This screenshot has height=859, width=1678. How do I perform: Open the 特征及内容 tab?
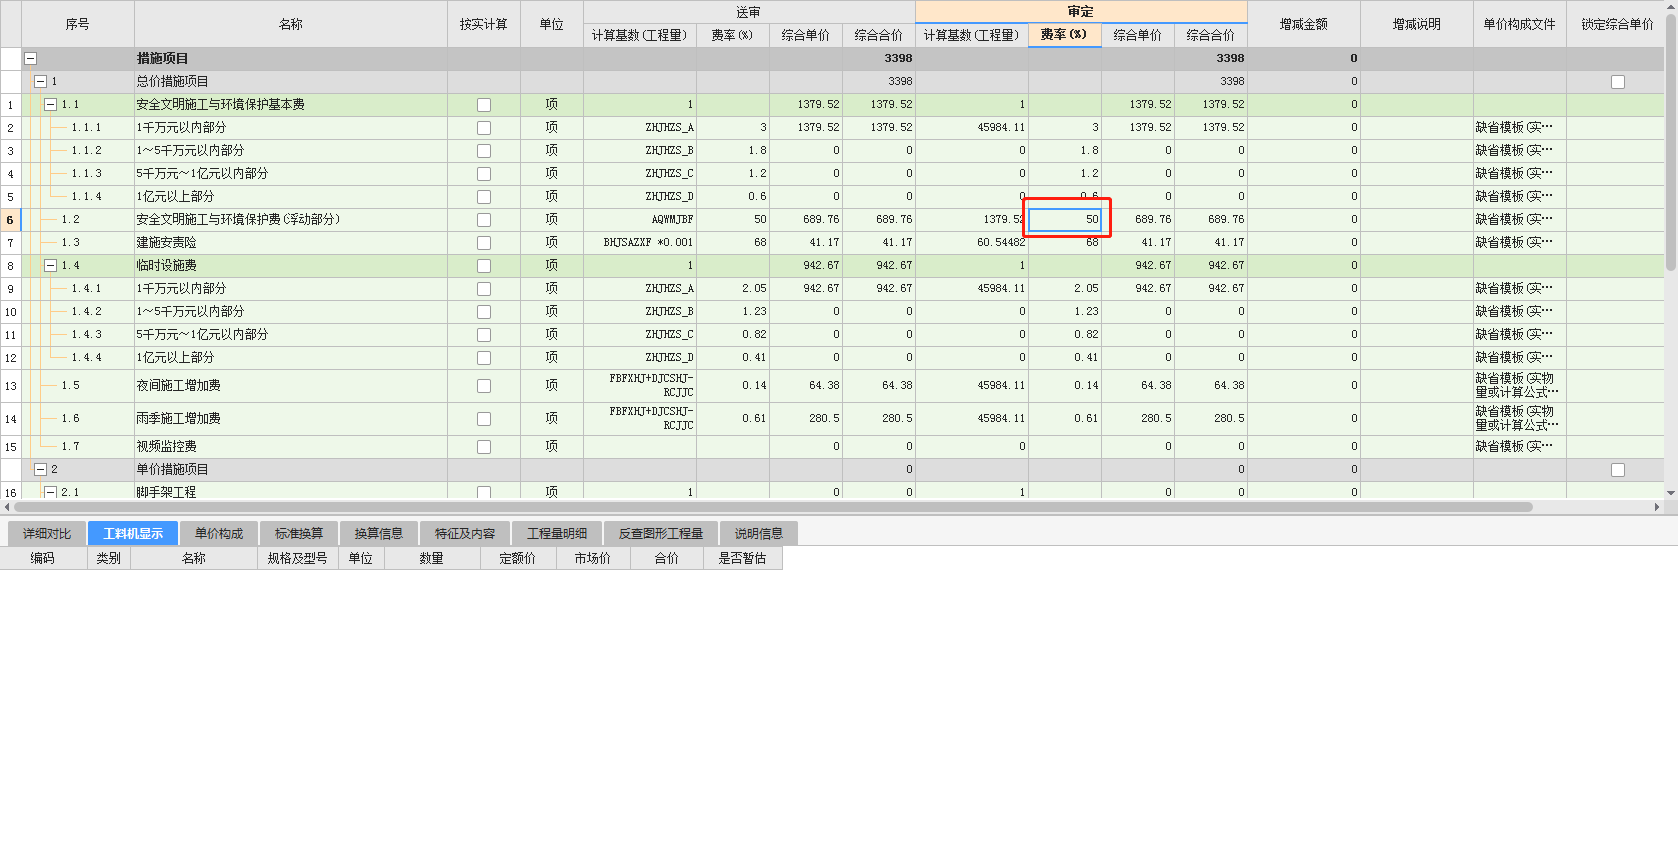(465, 534)
